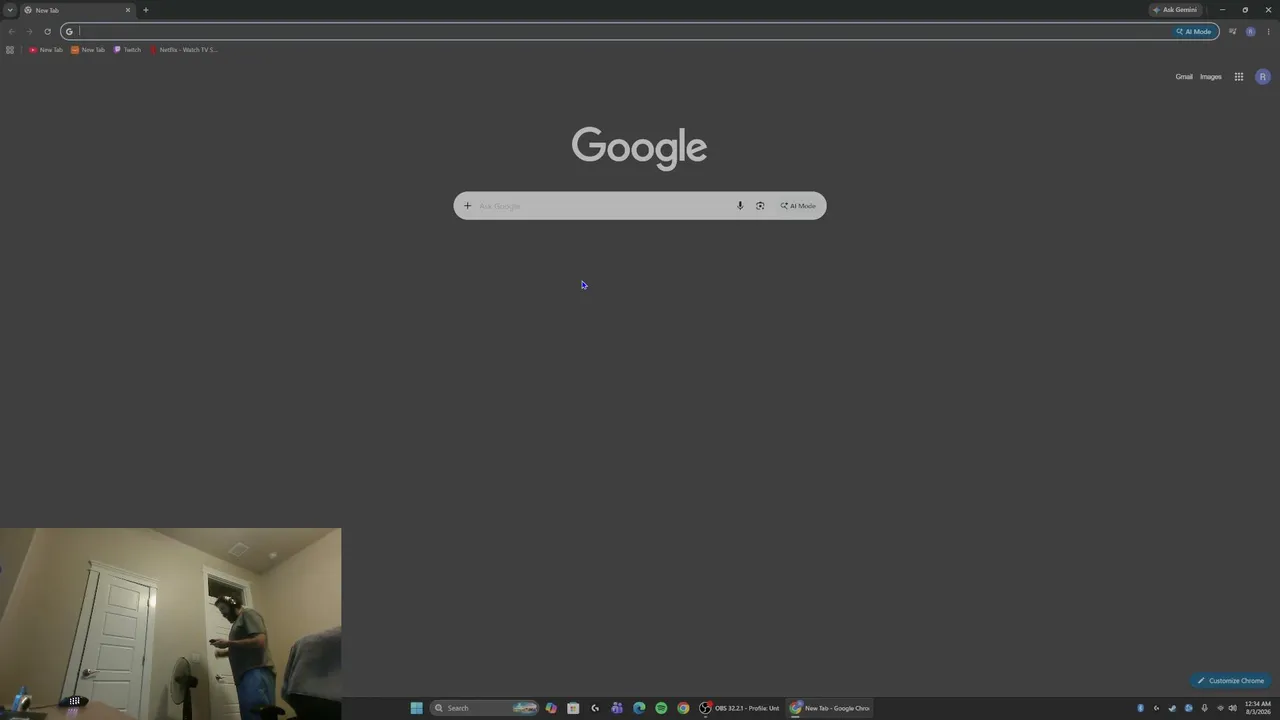1280x720 pixels.
Task: Switch to New Tab - Google Chrome taskbar window
Action: (830, 708)
